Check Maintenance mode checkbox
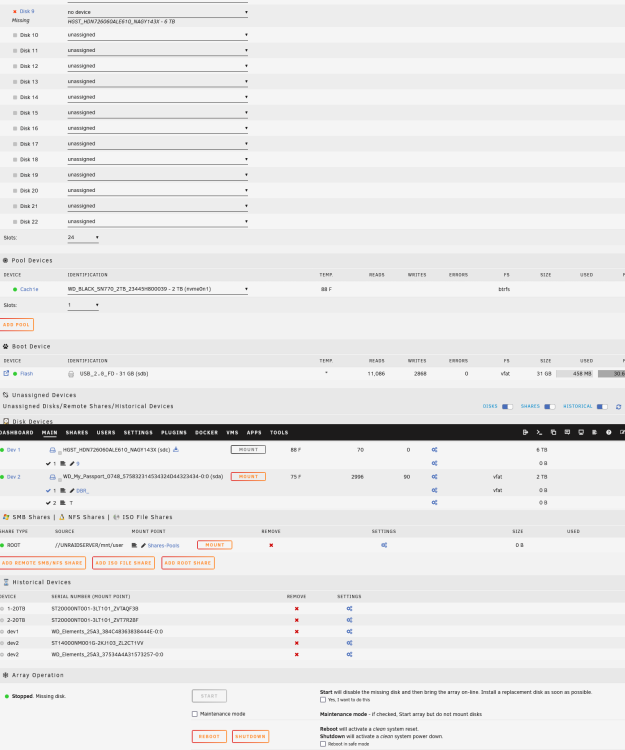The width and height of the screenshot is (625, 750). click(x=195, y=714)
